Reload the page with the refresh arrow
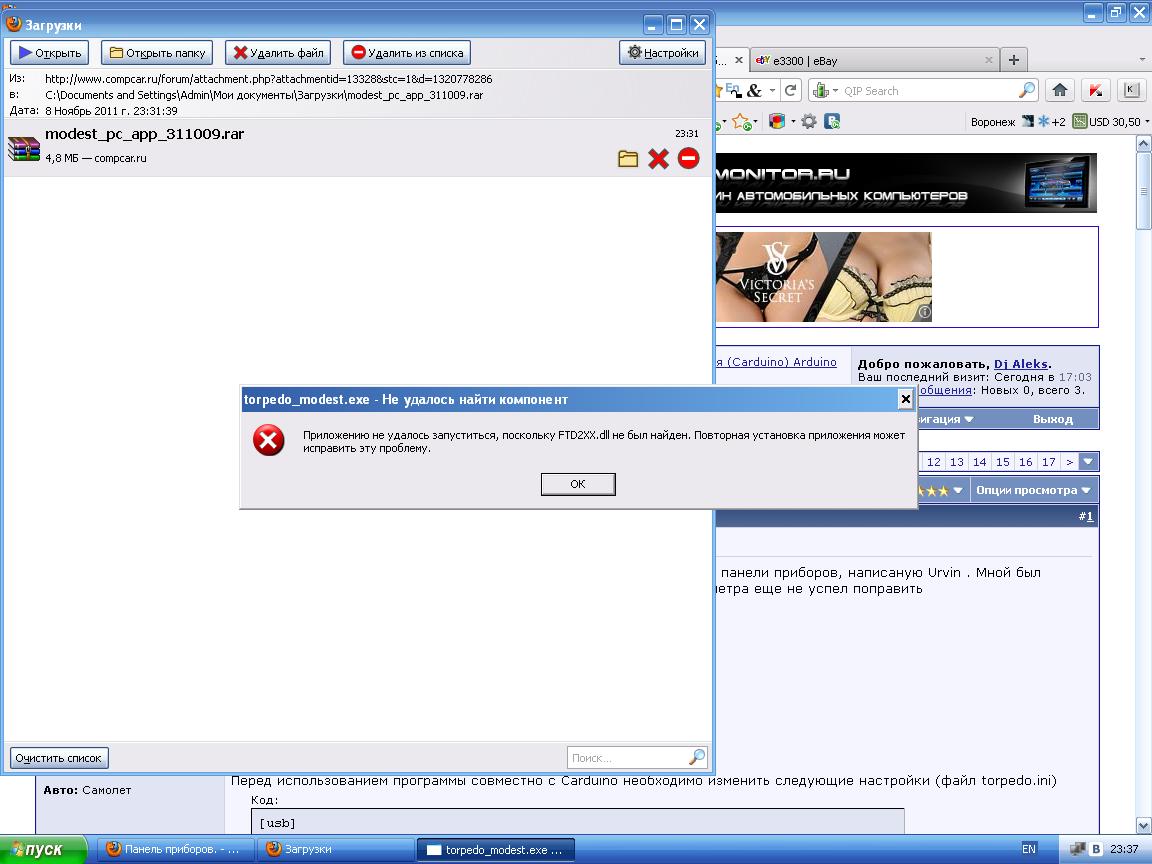The width and height of the screenshot is (1152, 864). [x=790, y=91]
